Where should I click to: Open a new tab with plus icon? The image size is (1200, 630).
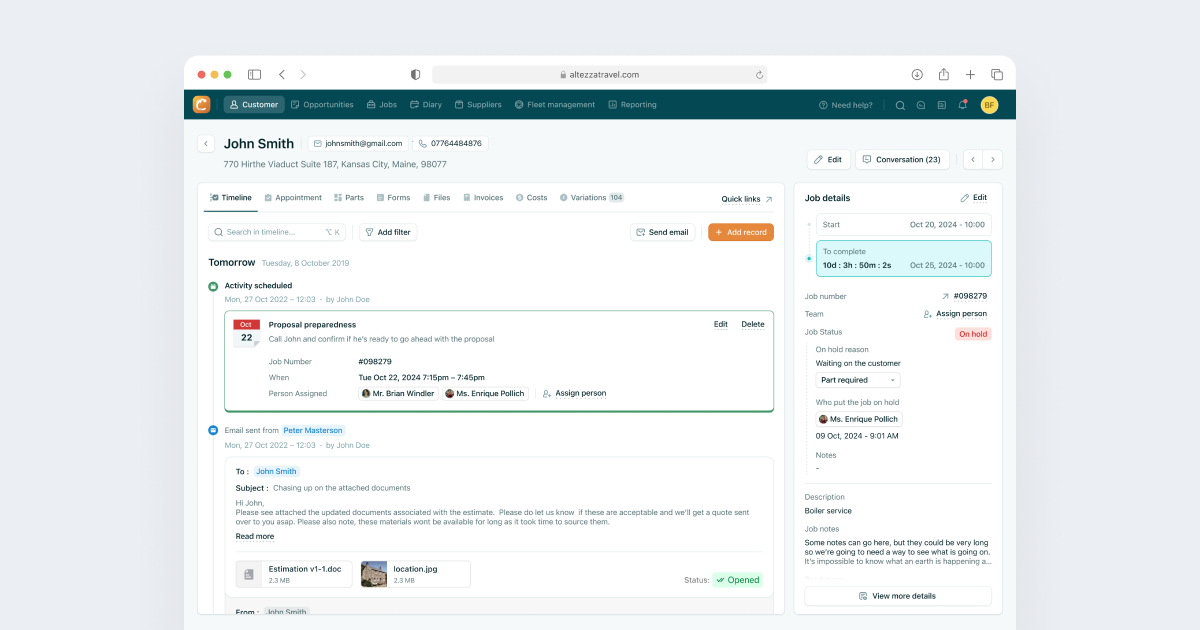(x=970, y=74)
